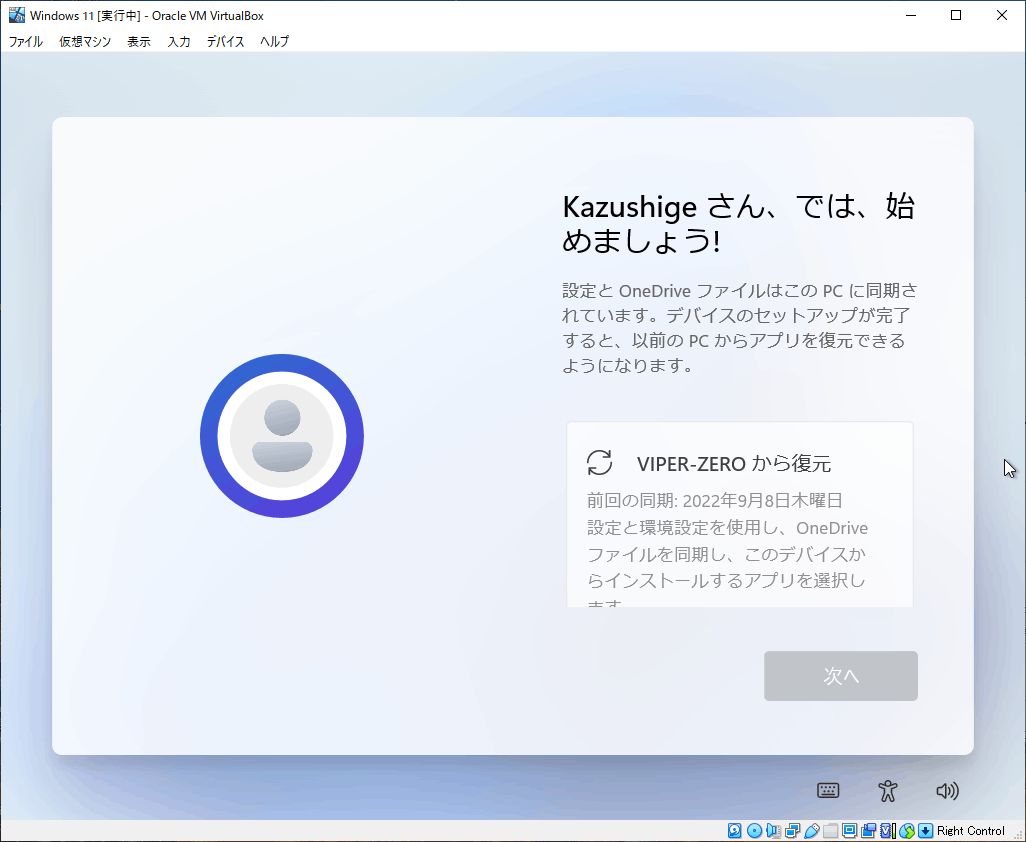Image resolution: width=1026 pixels, height=842 pixels.
Task: Click the volume speaker icon
Action: coord(947,791)
